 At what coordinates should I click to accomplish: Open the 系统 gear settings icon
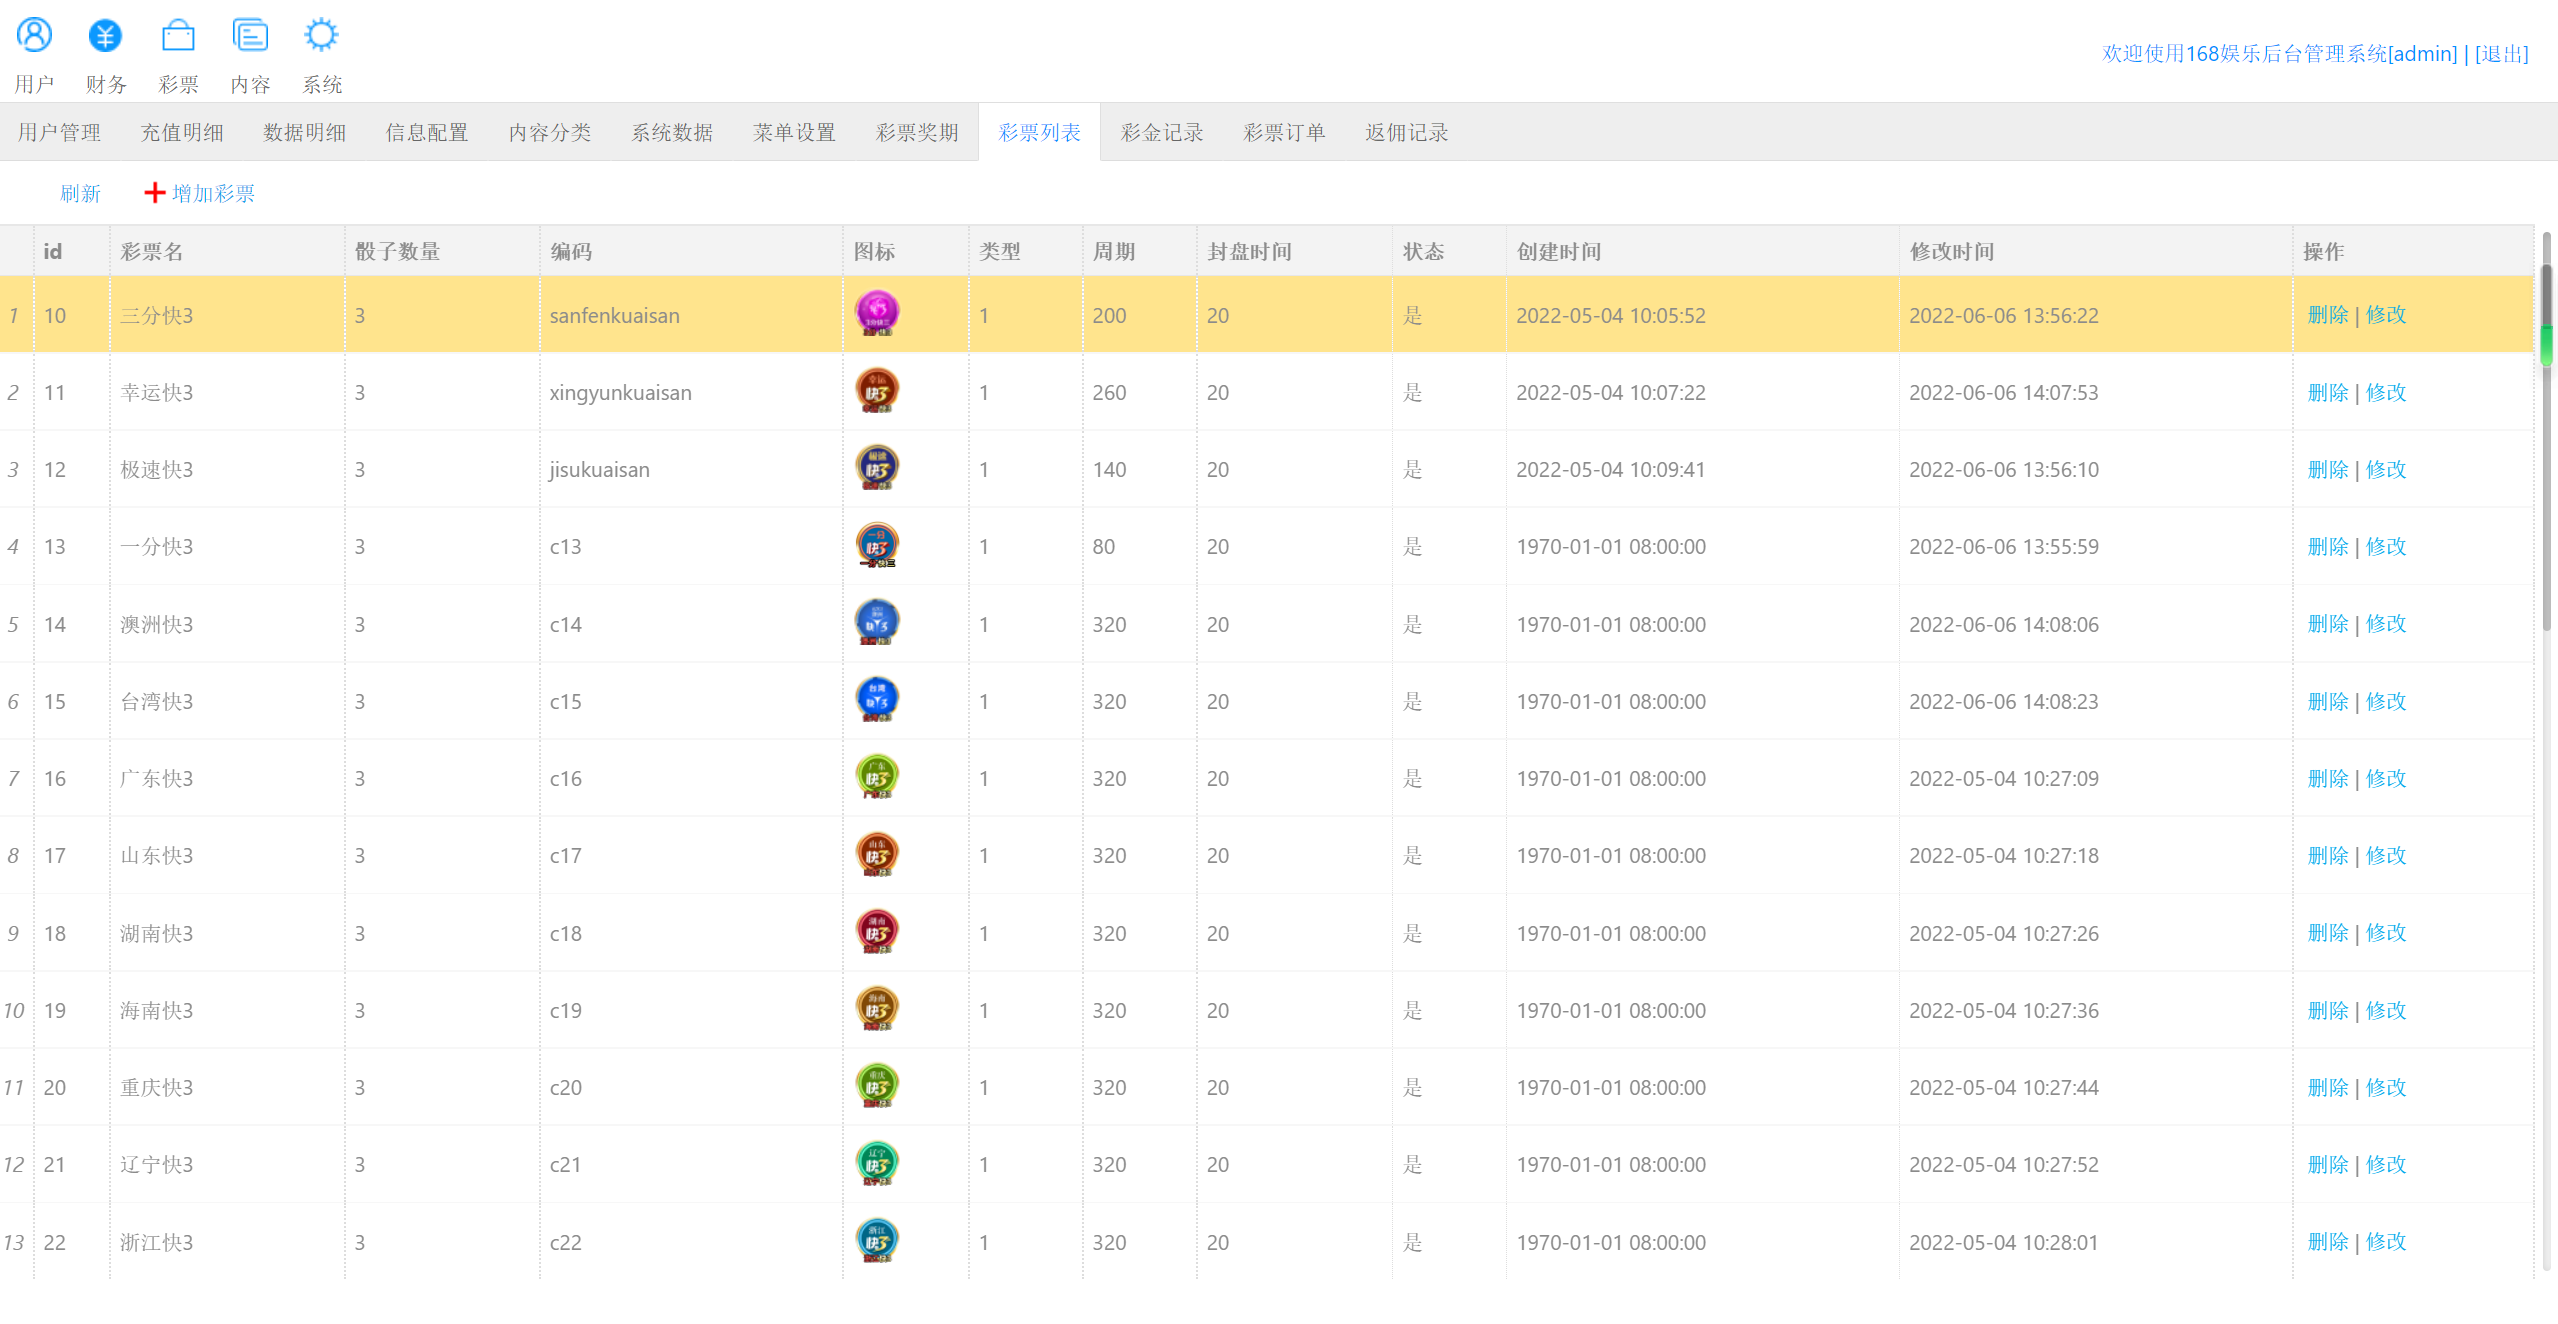pos(321,36)
